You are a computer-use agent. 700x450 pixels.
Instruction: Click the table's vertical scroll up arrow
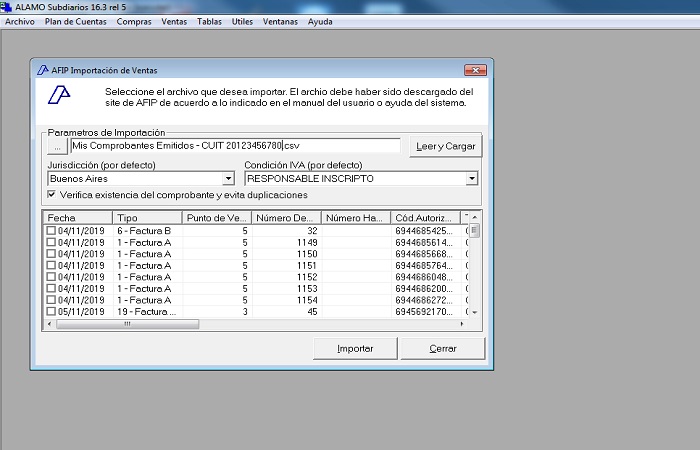coord(475,217)
